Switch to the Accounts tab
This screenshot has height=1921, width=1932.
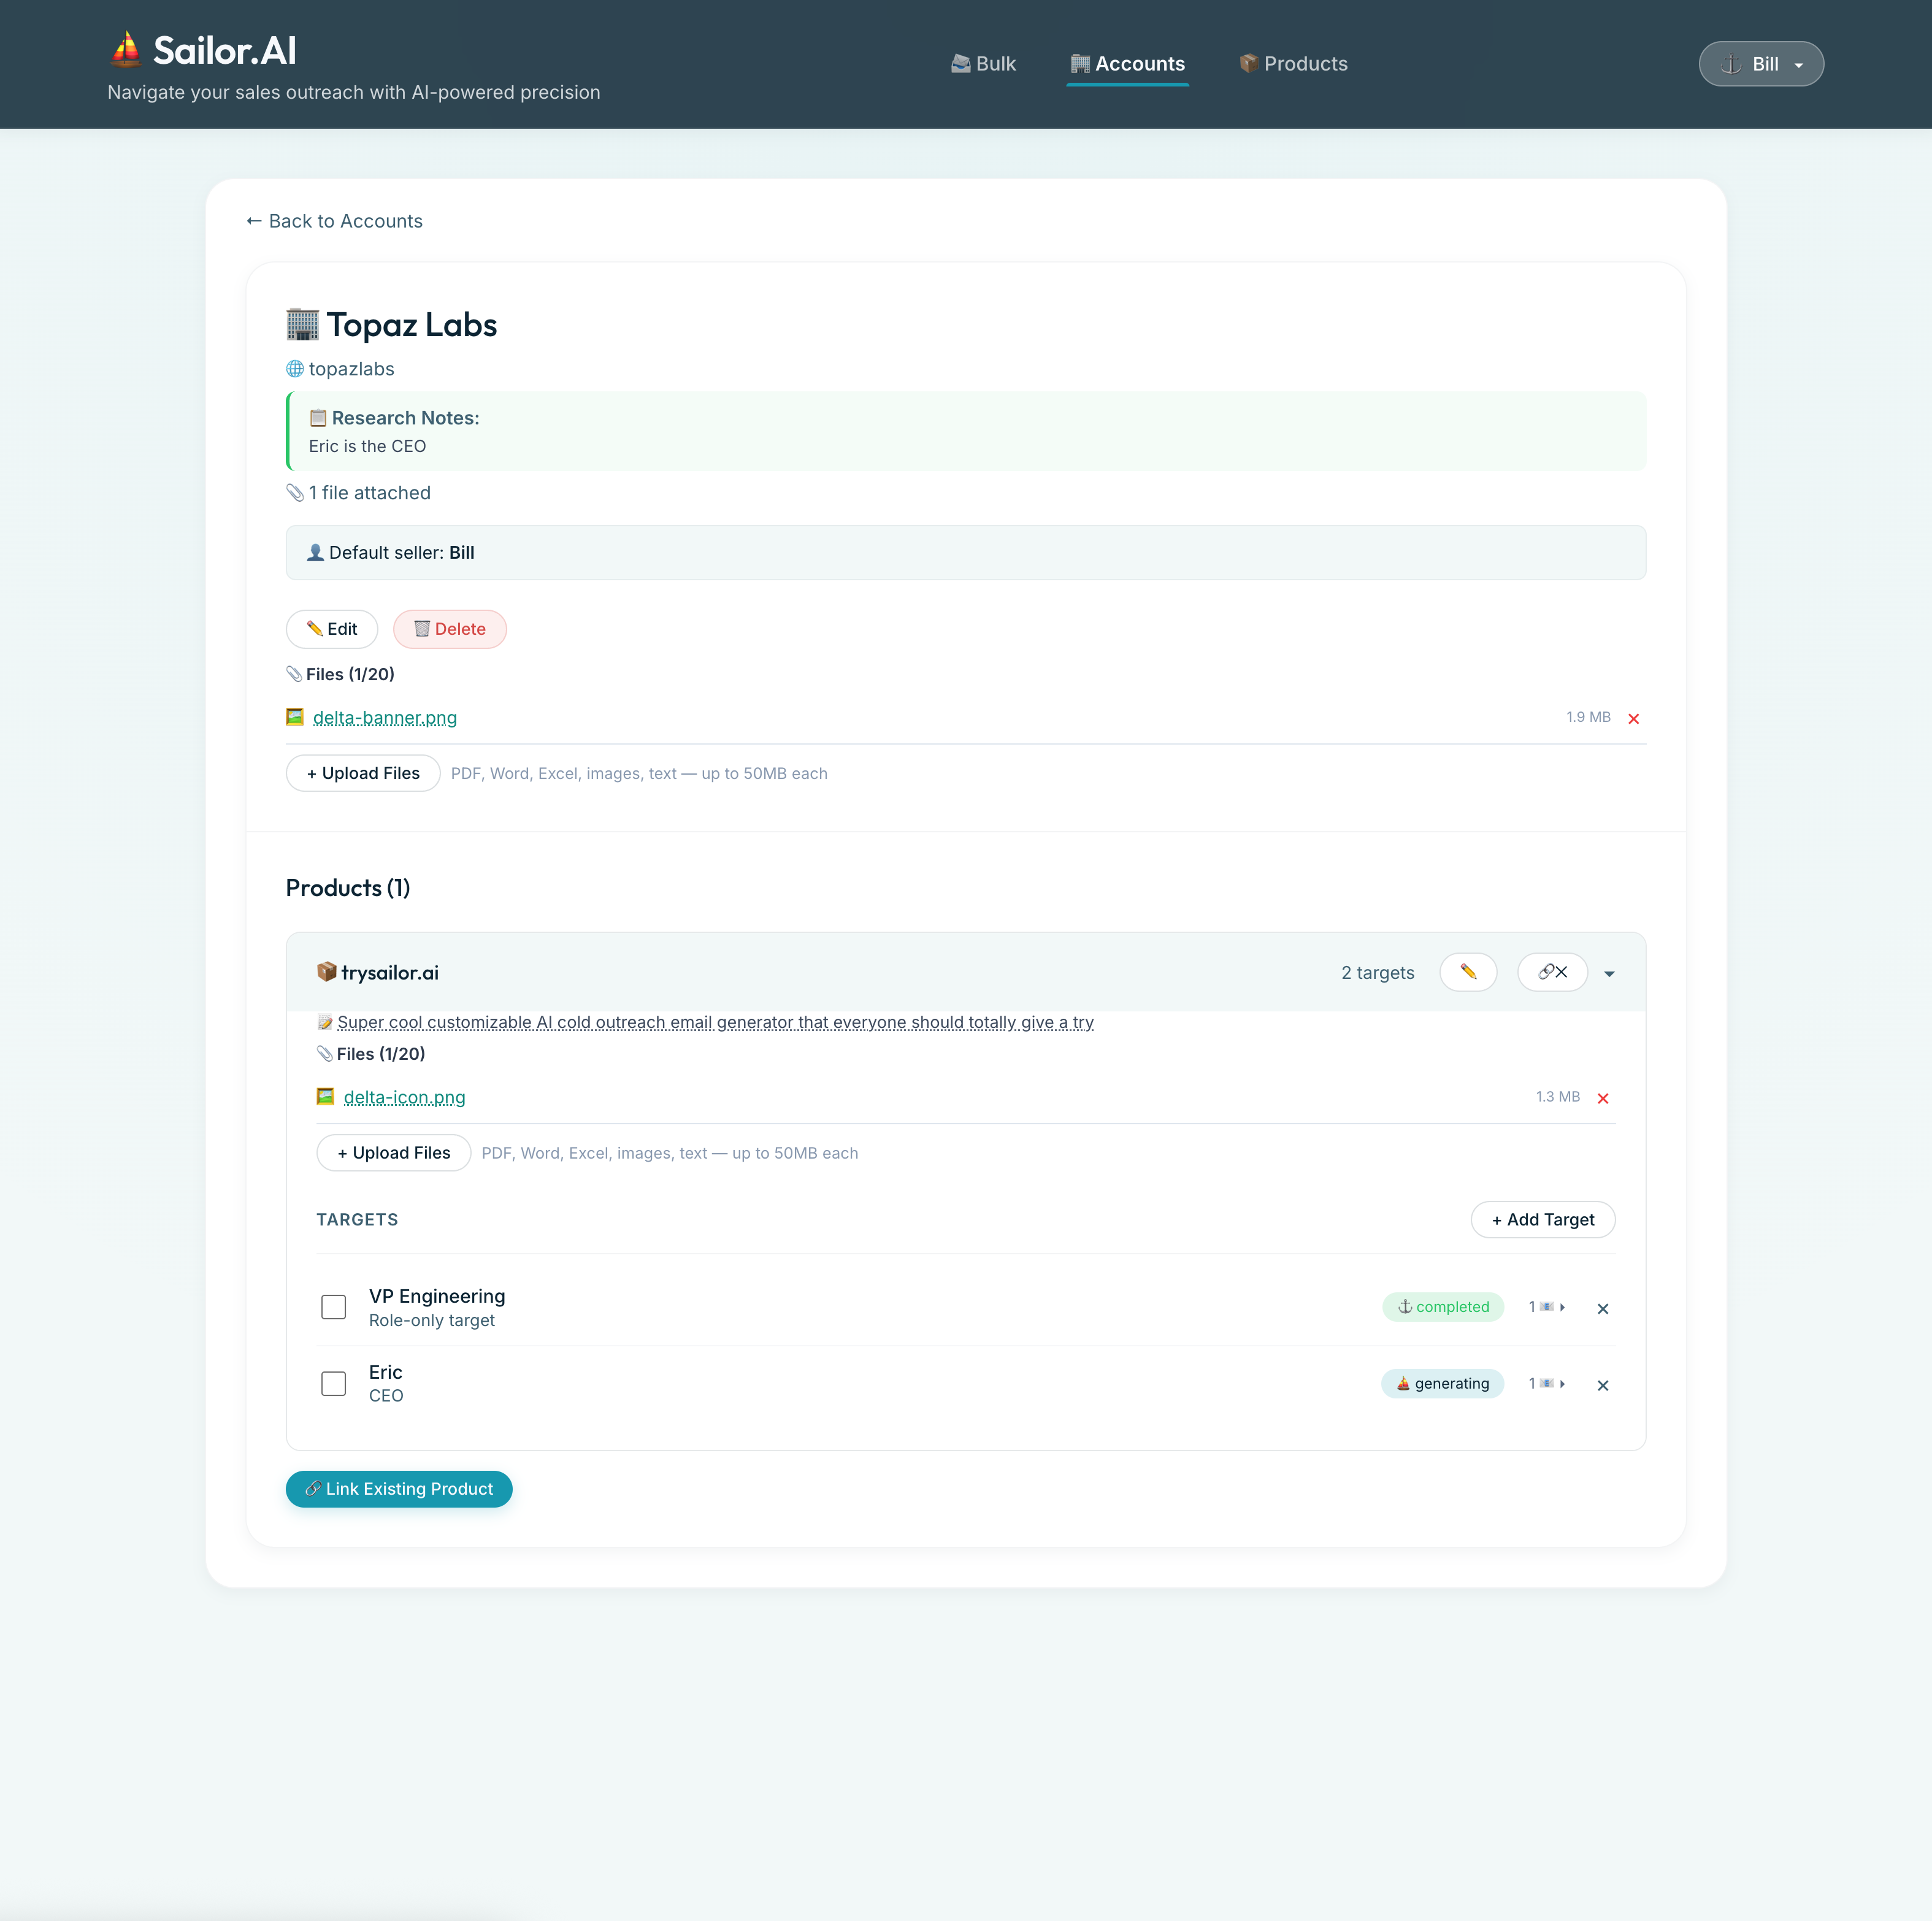coord(1127,63)
